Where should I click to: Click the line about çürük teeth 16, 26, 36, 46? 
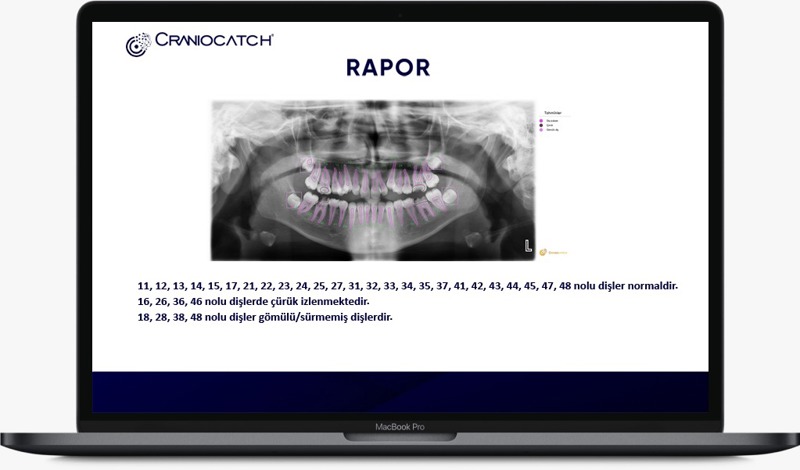[257, 301]
